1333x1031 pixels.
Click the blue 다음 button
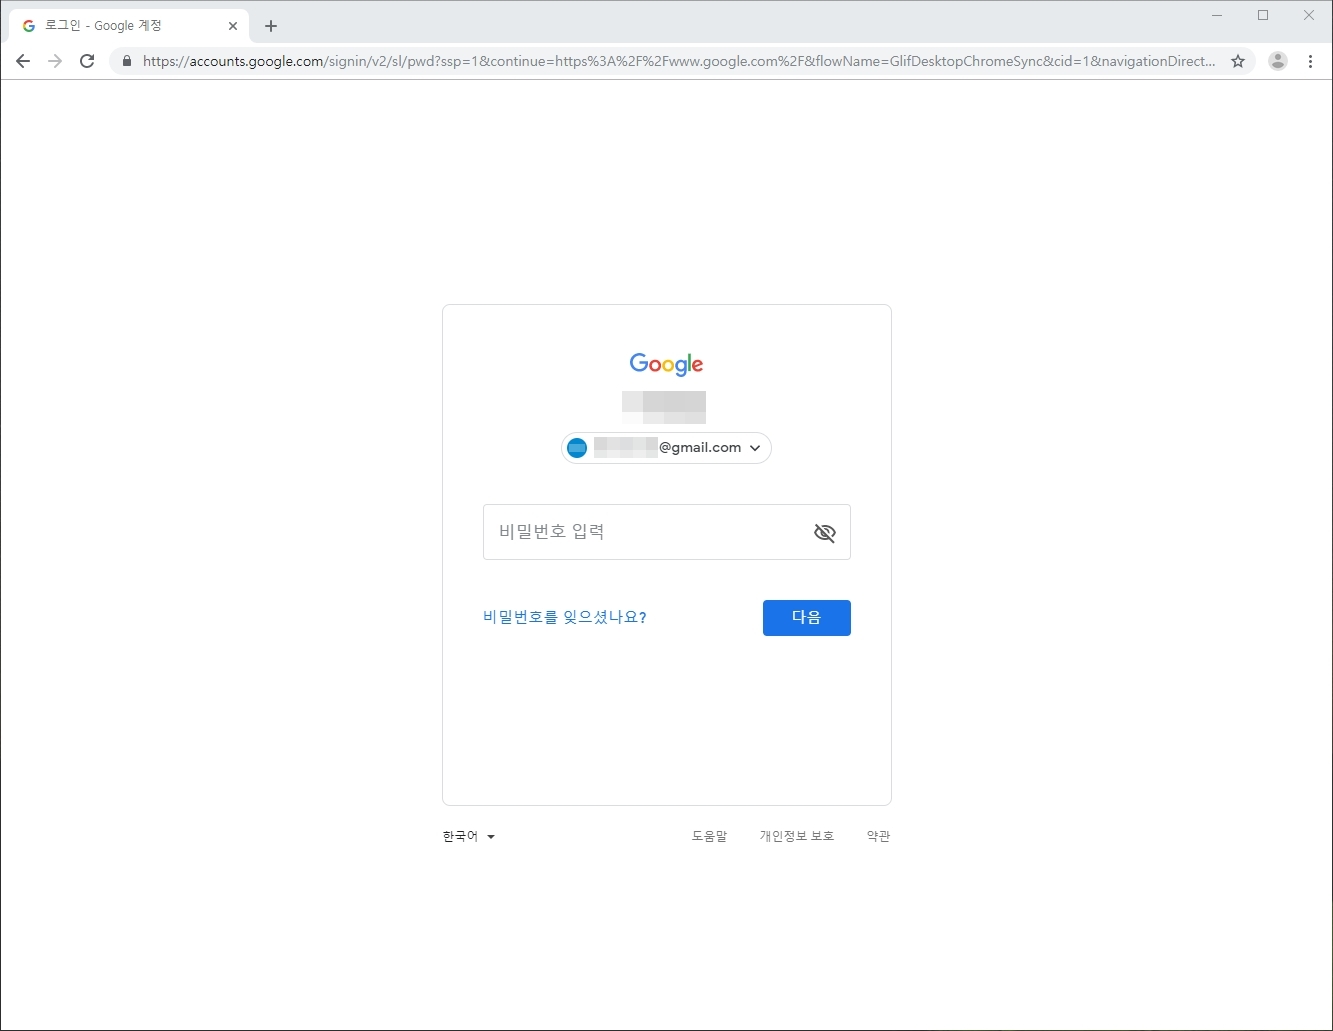(807, 618)
